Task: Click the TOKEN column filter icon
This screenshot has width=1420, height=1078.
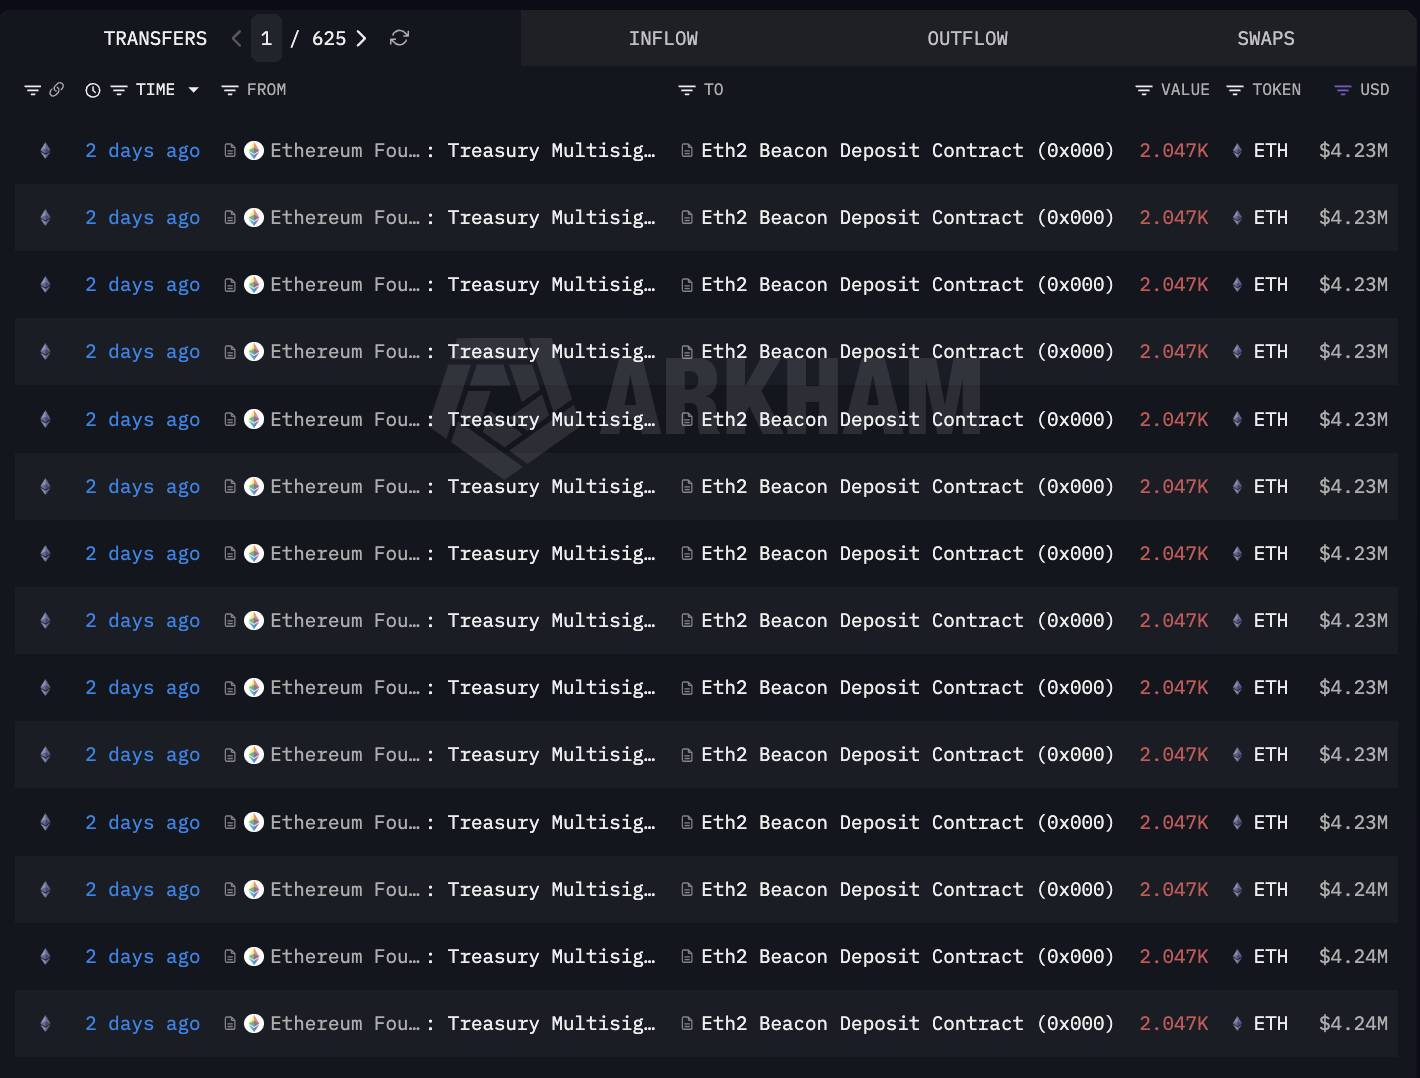Action: point(1237,89)
